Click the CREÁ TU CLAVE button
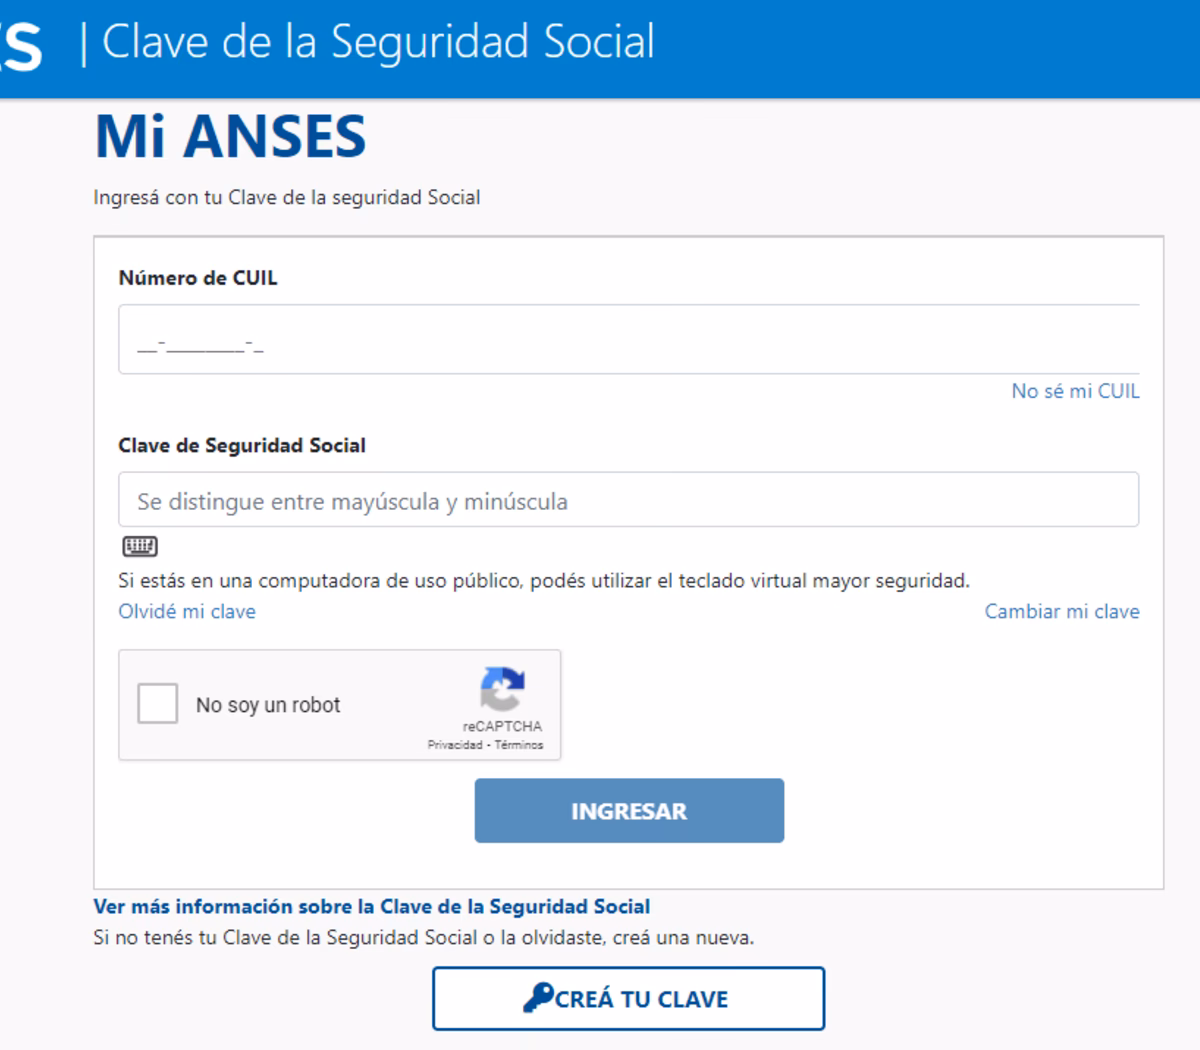 pos(628,998)
